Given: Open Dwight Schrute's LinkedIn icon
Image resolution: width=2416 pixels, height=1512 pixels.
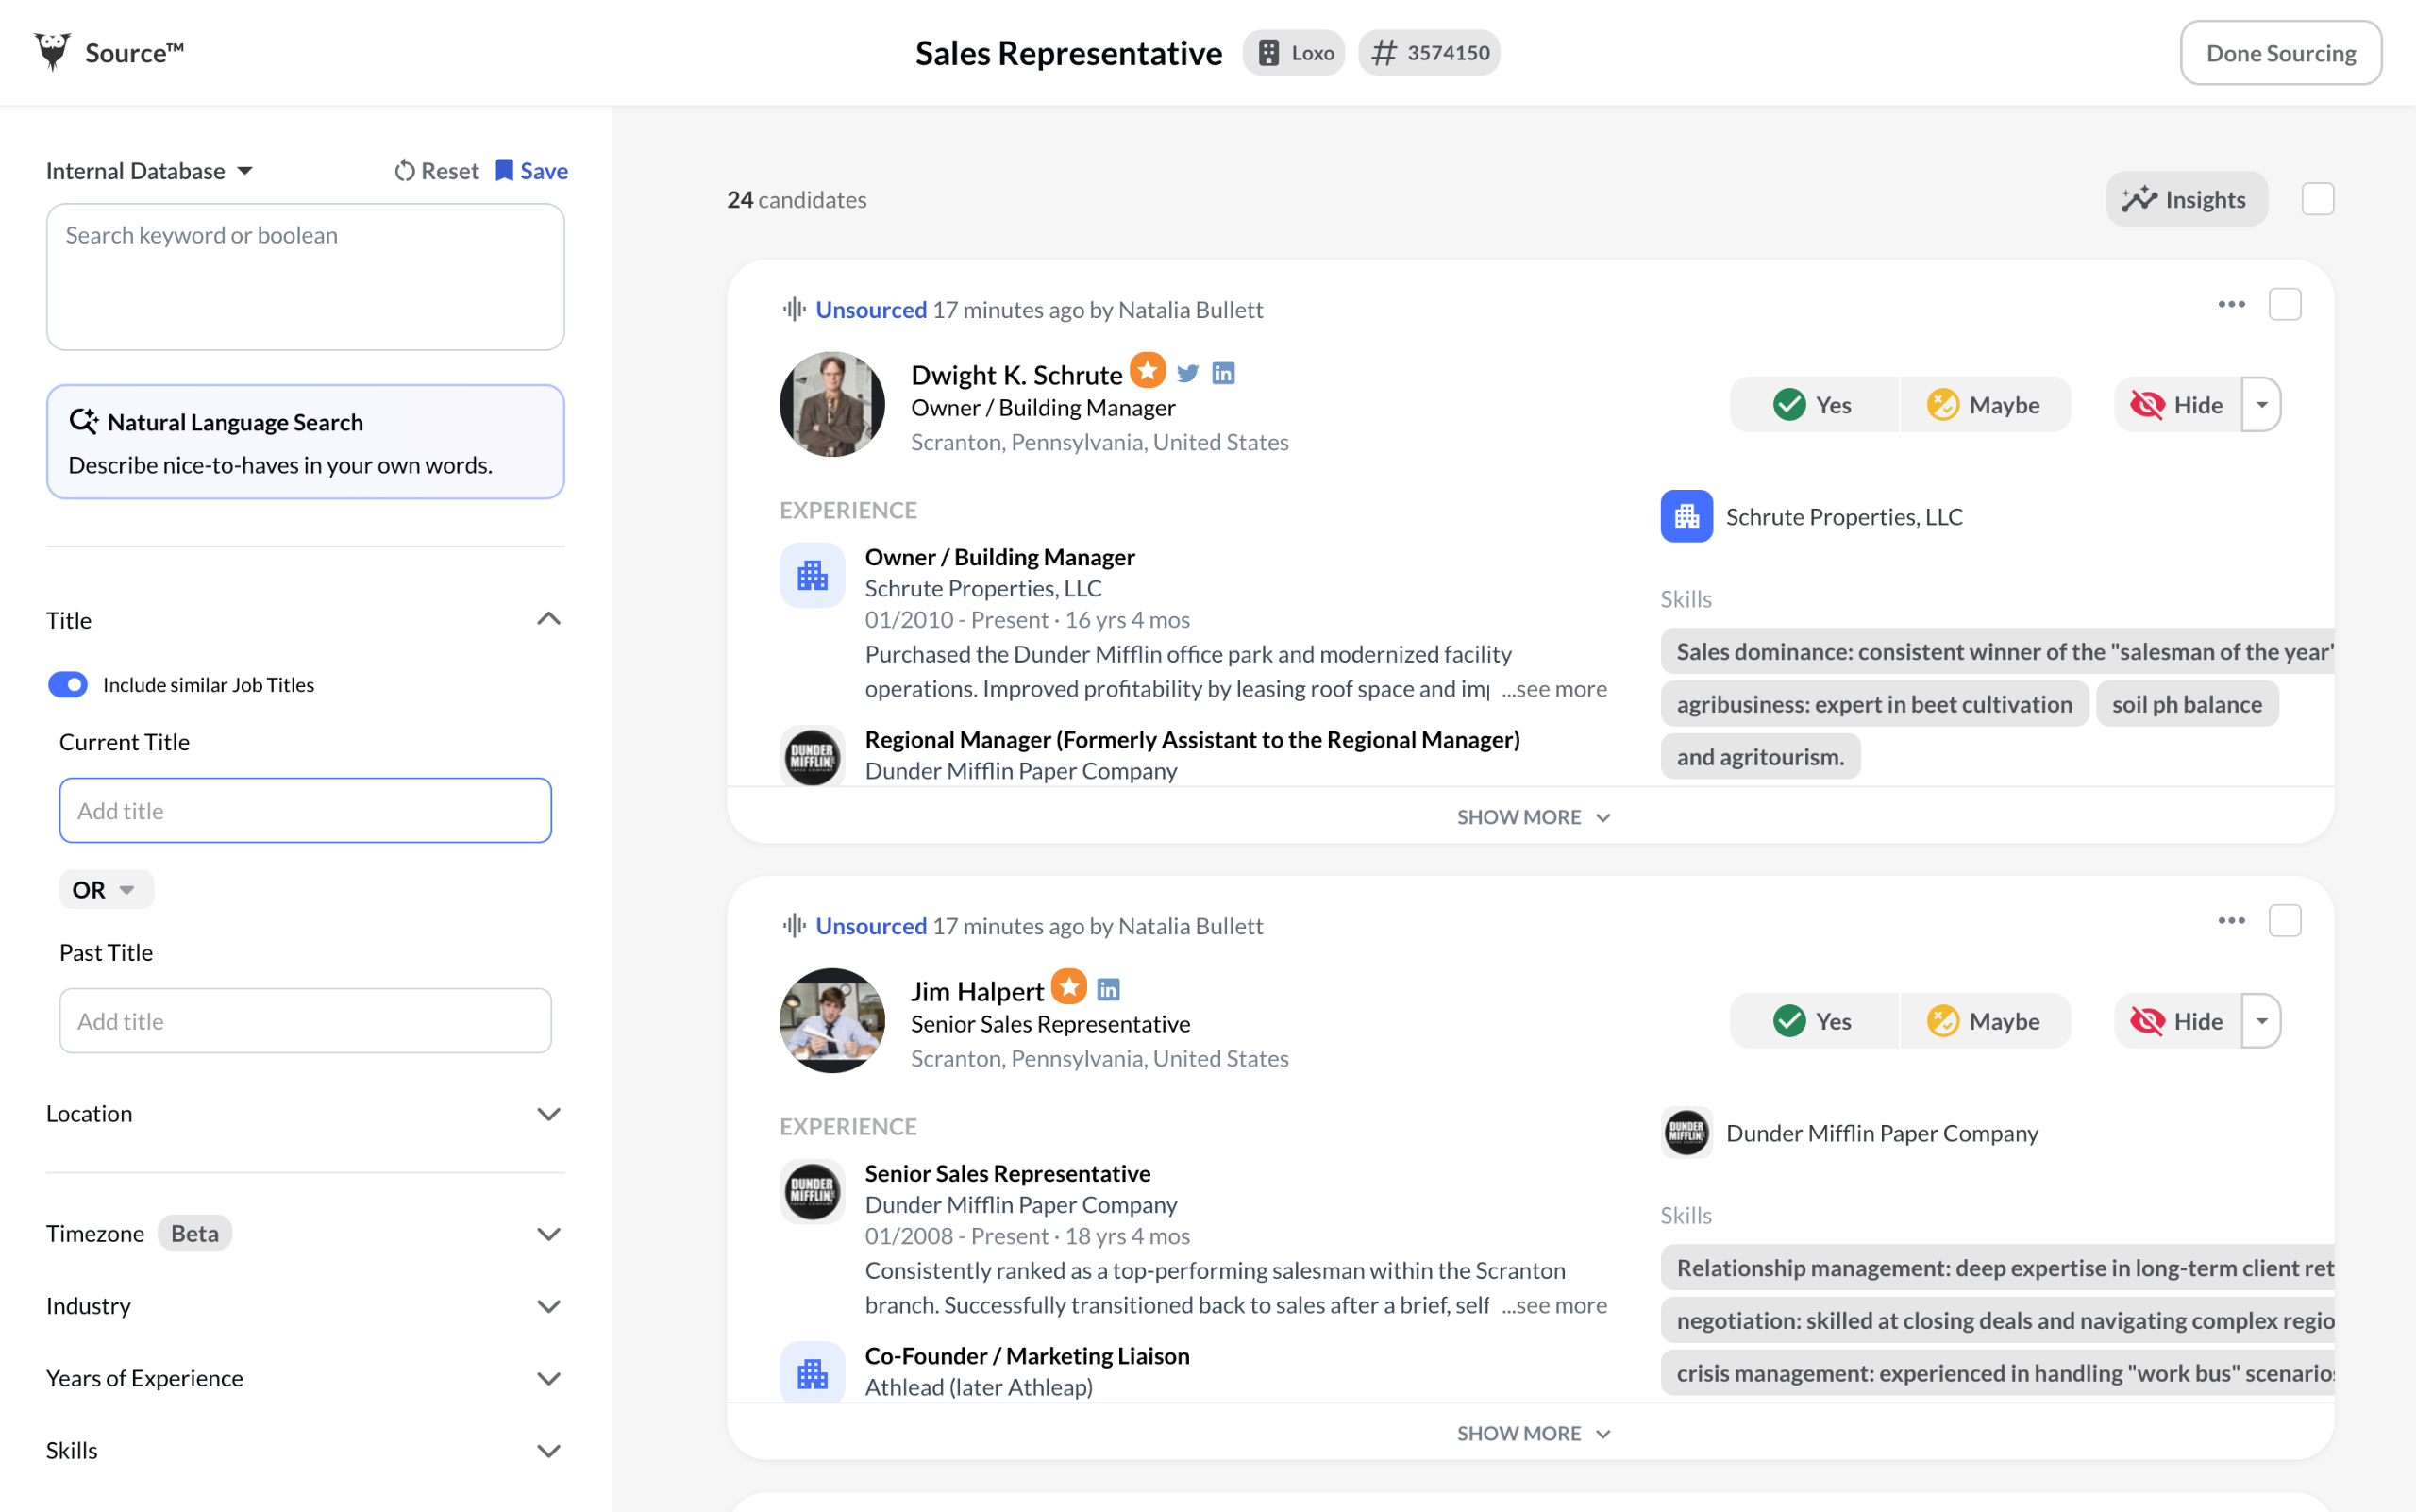Looking at the screenshot, I should (1223, 374).
